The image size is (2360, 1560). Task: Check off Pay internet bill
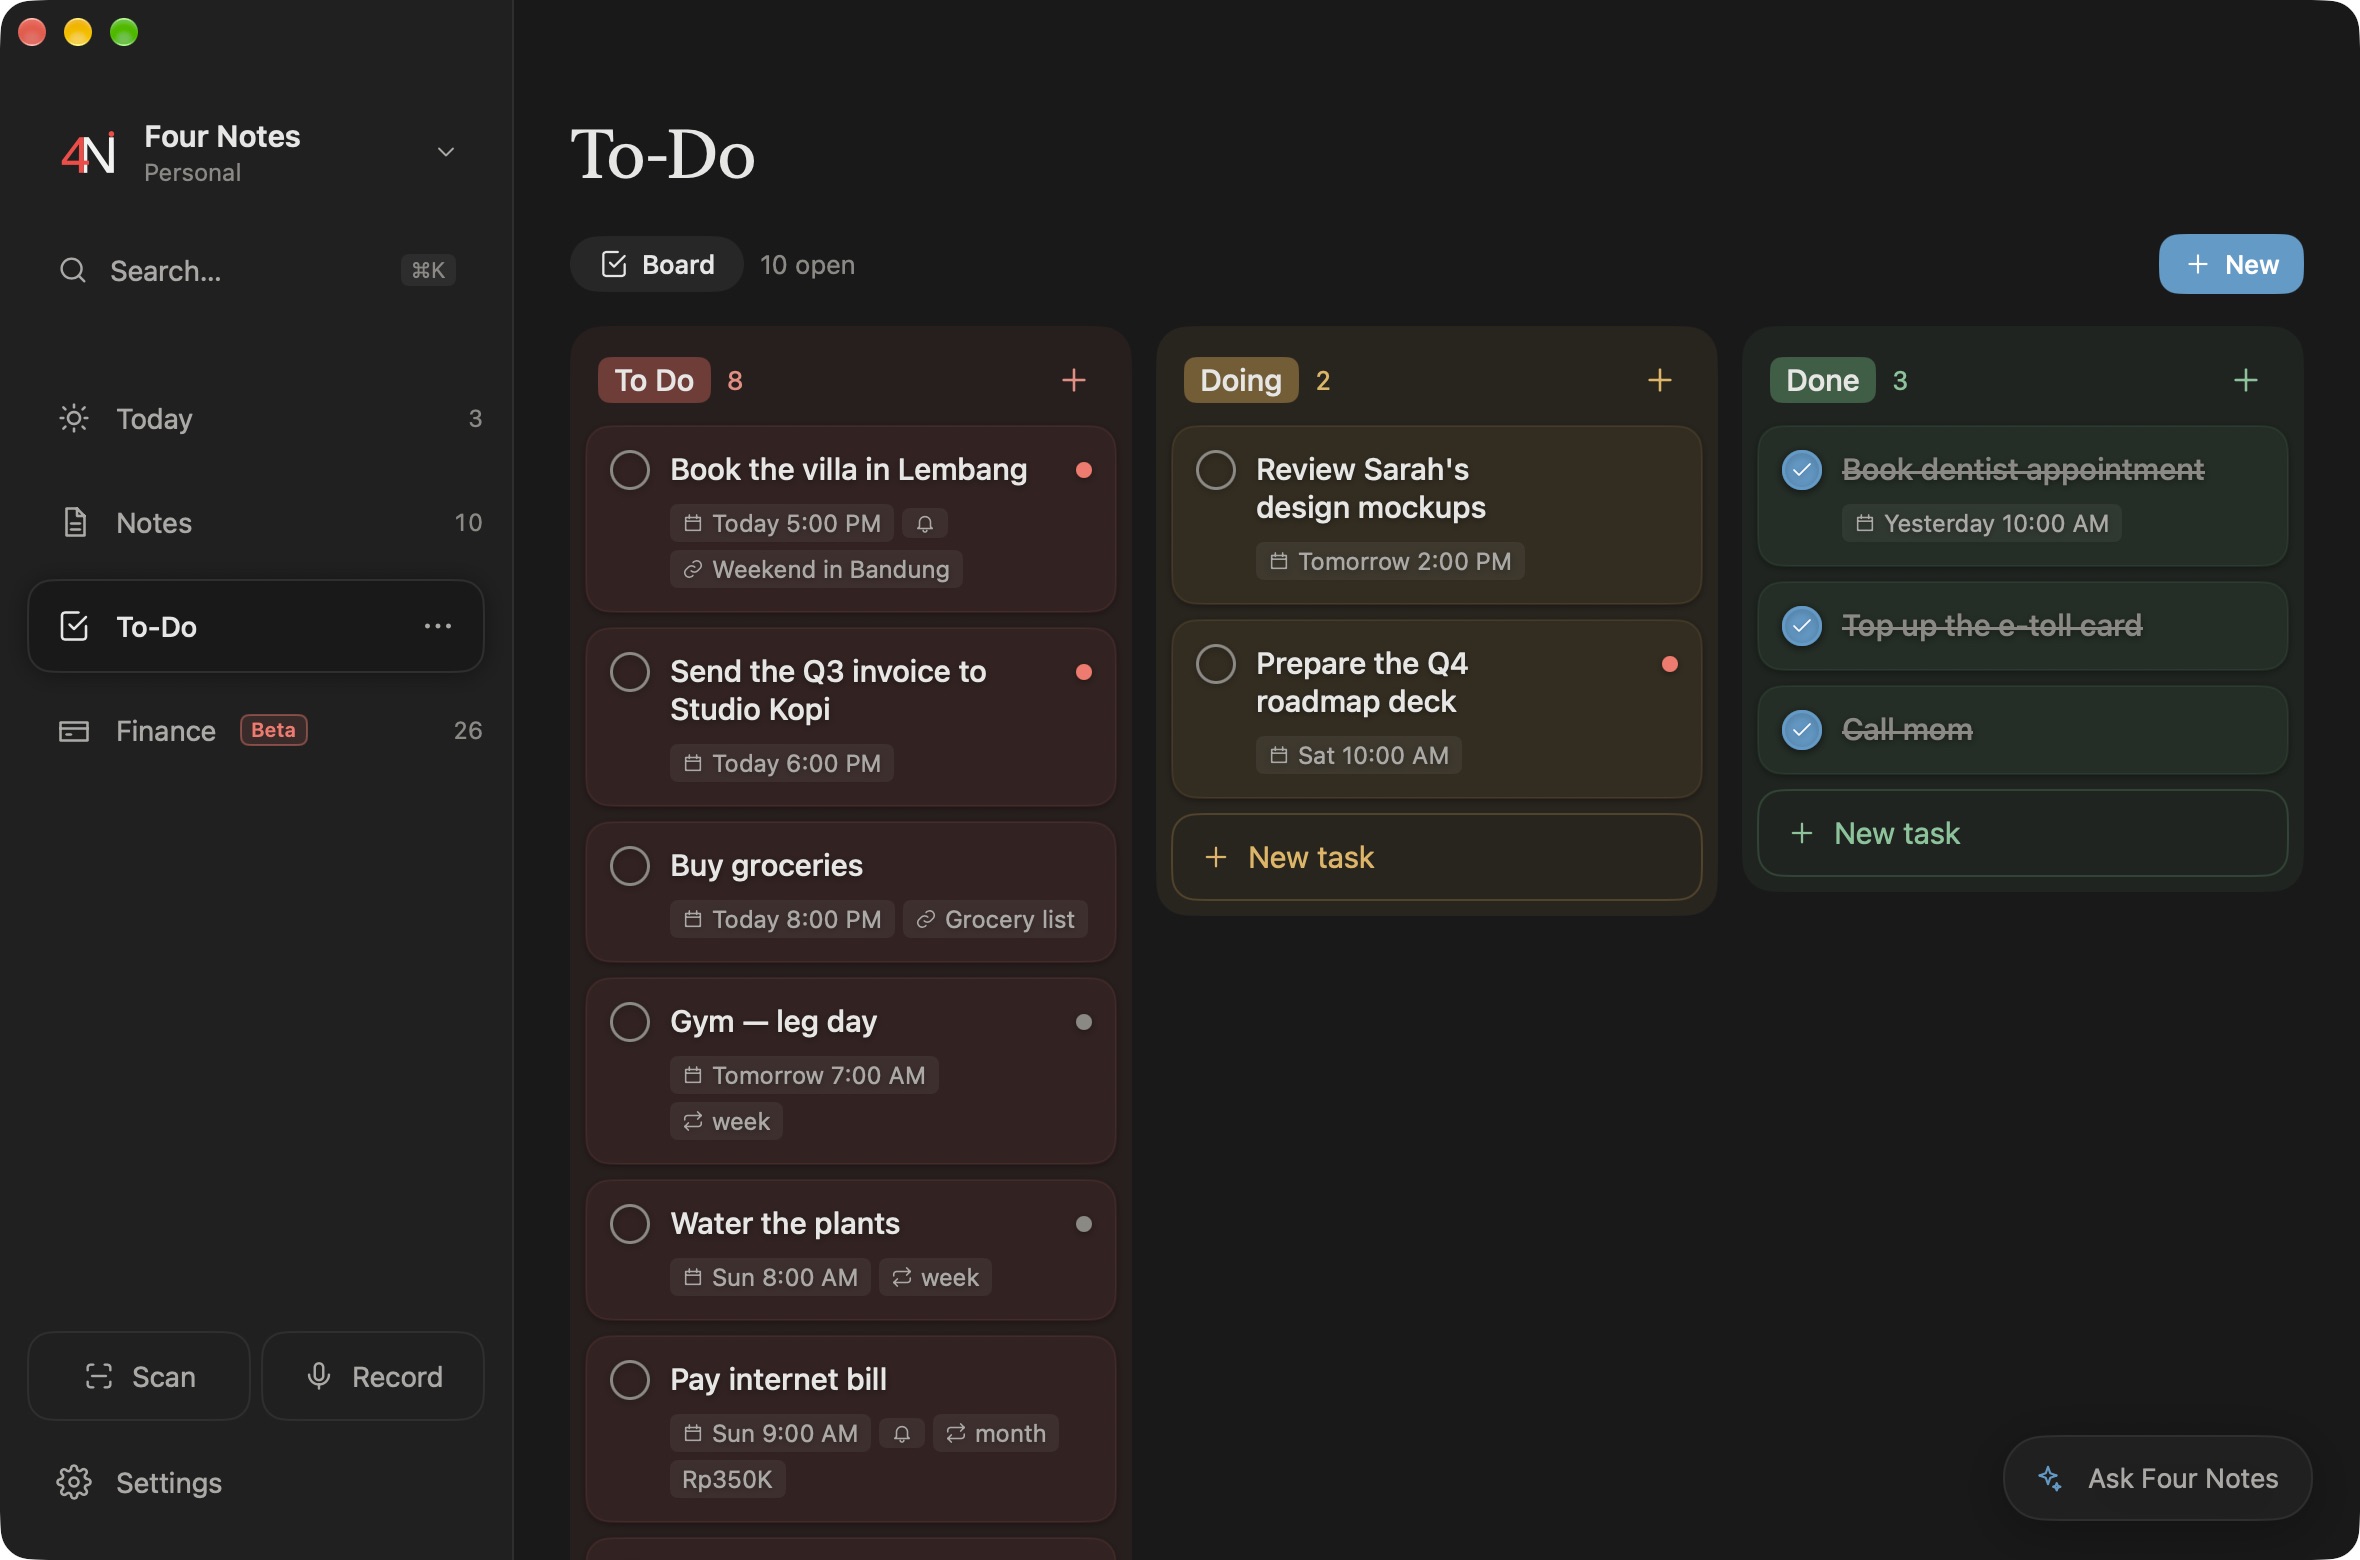pos(630,1380)
